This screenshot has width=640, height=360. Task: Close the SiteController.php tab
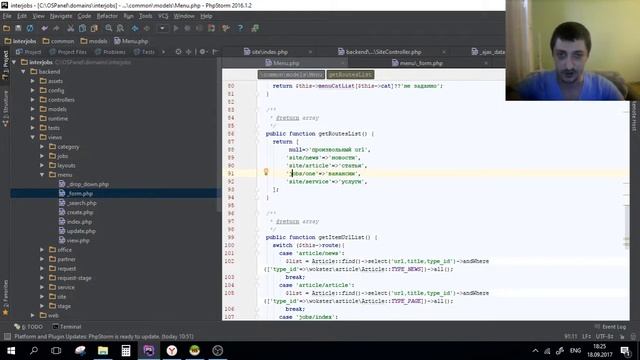click(x=444, y=52)
